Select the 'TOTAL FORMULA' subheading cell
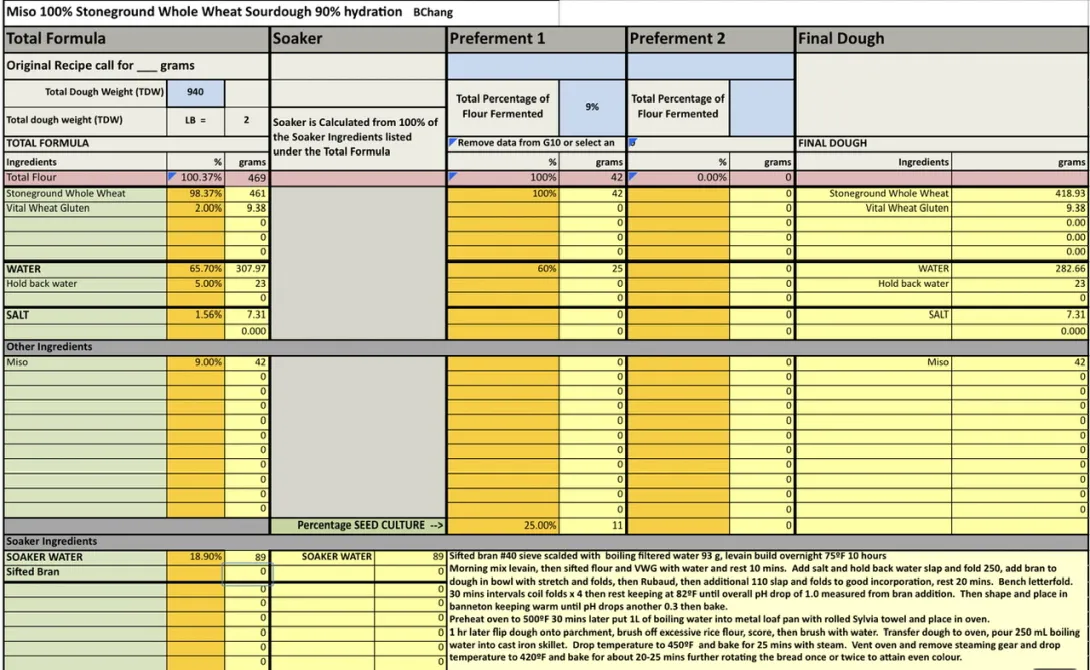The width and height of the screenshot is (1090, 670). [136, 143]
